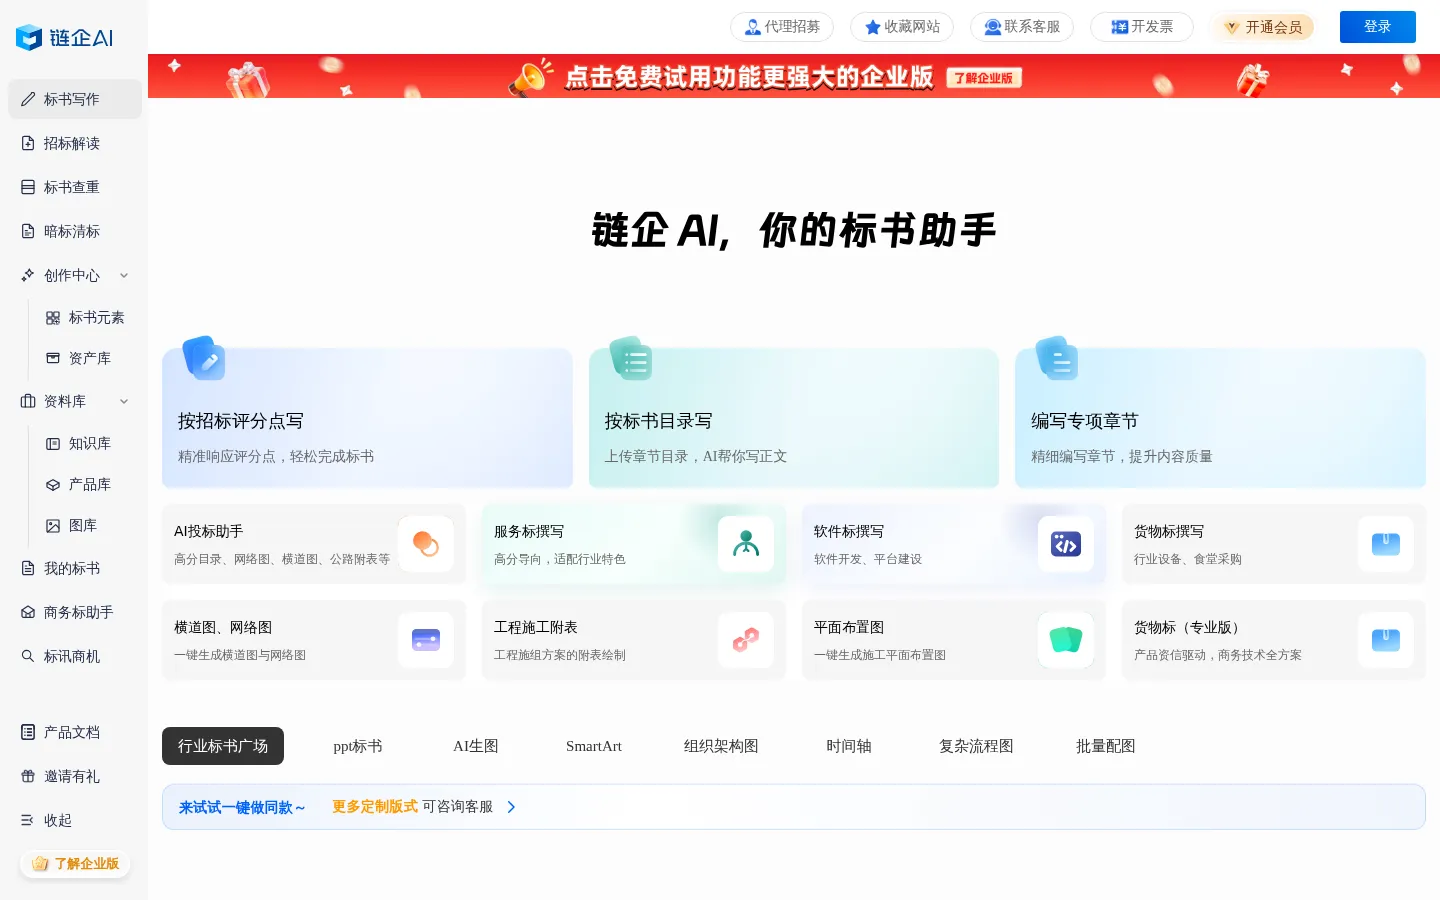Open the 按招标评分点写 card

[367, 418]
